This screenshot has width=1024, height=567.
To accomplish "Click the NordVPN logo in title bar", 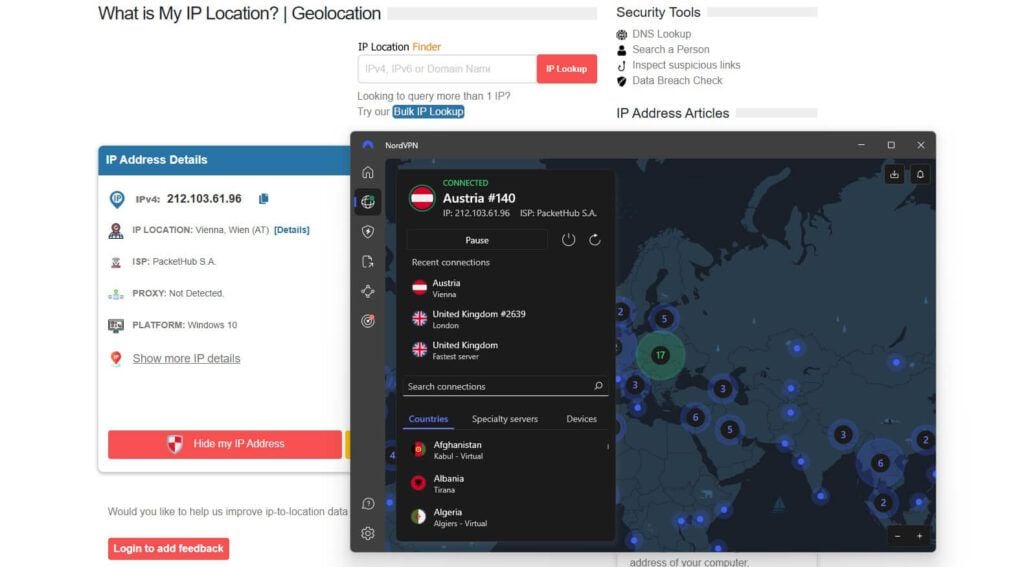I will (x=368, y=145).
